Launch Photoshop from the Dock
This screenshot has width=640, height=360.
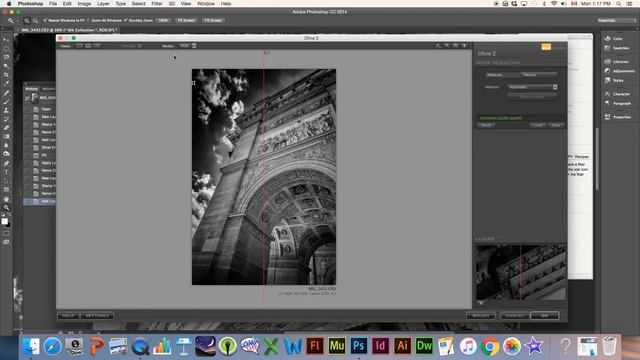358,346
